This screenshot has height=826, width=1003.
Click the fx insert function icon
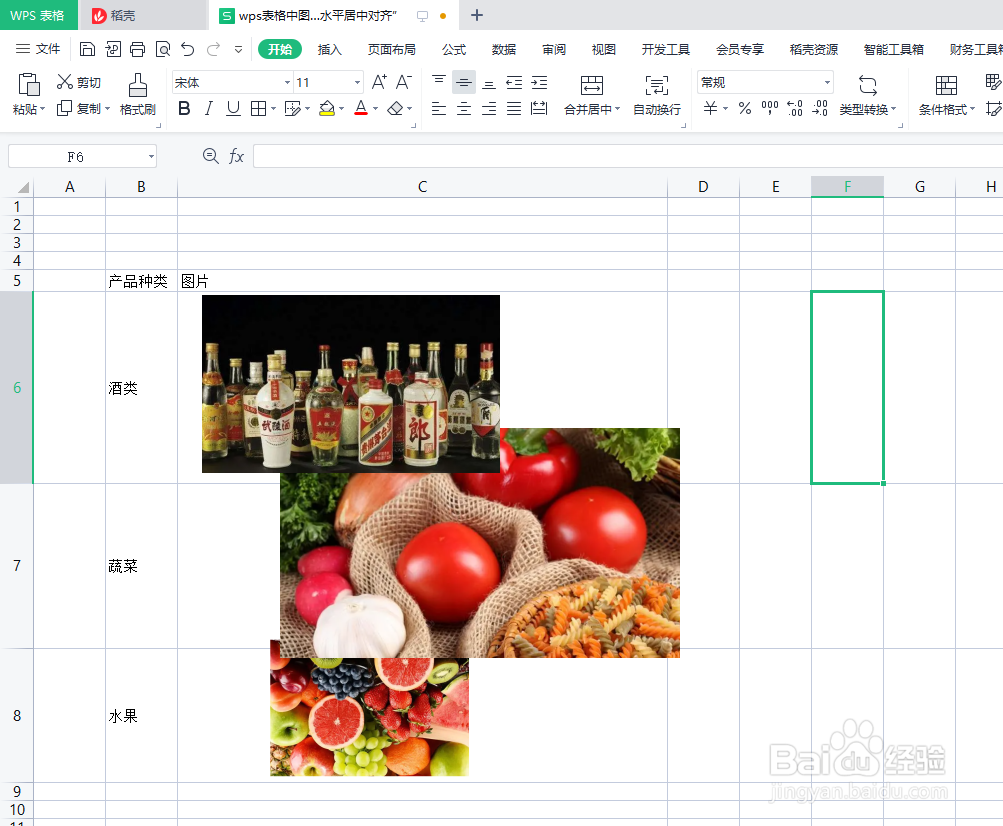point(237,156)
